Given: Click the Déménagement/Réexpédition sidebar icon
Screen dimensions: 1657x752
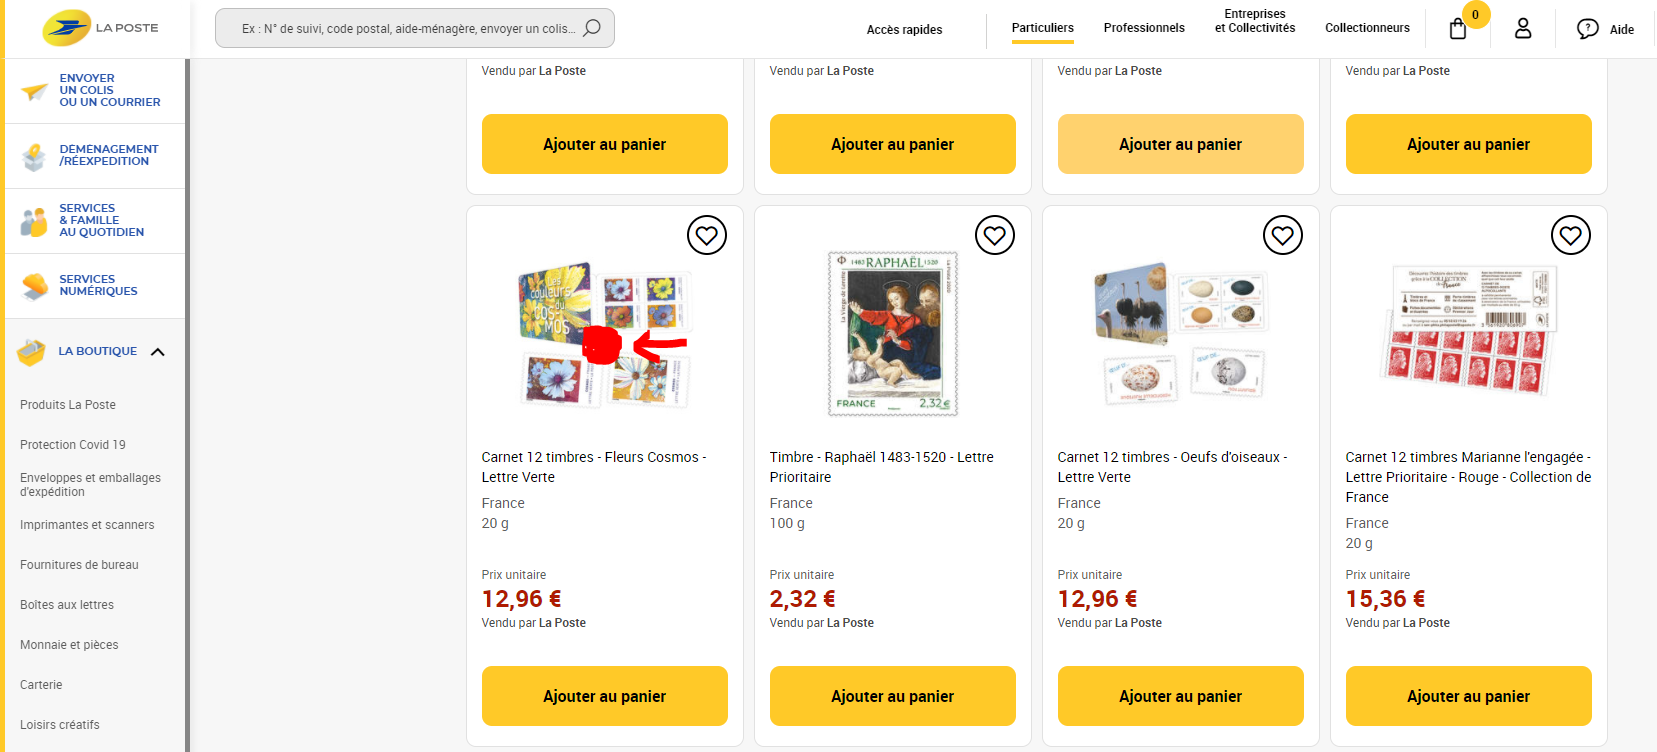Looking at the screenshot, I should 35,157.
